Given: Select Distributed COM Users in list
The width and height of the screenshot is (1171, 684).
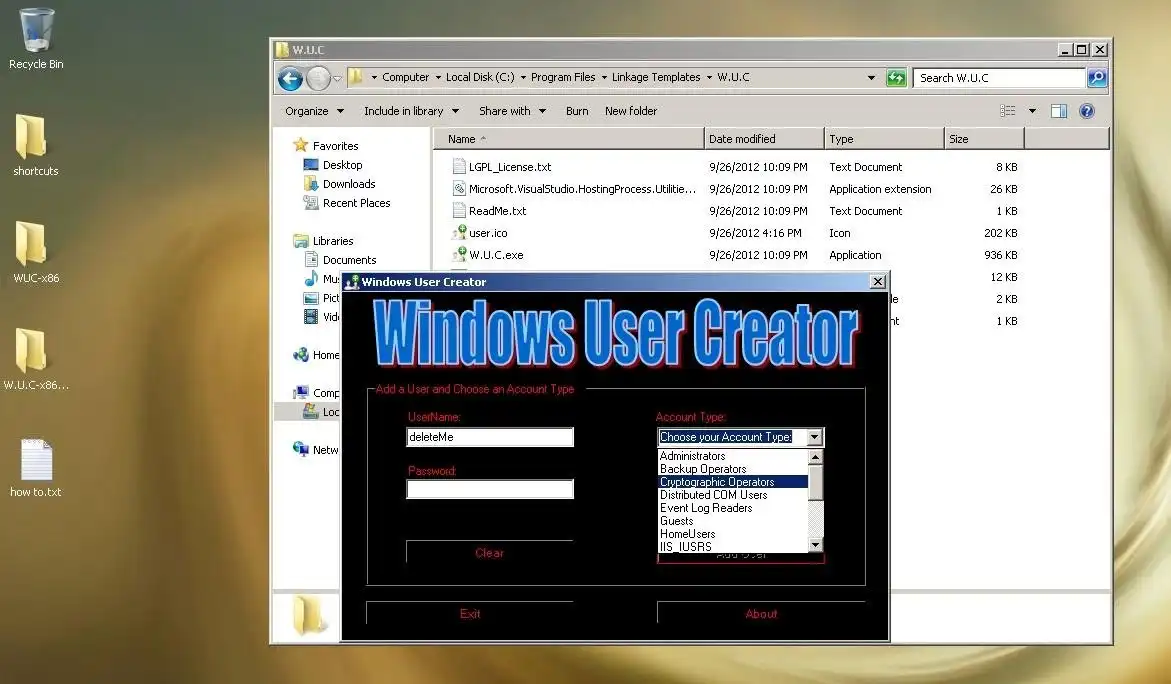Looking at the screenshot, I should pyautogui.click(x=733, y=495).
